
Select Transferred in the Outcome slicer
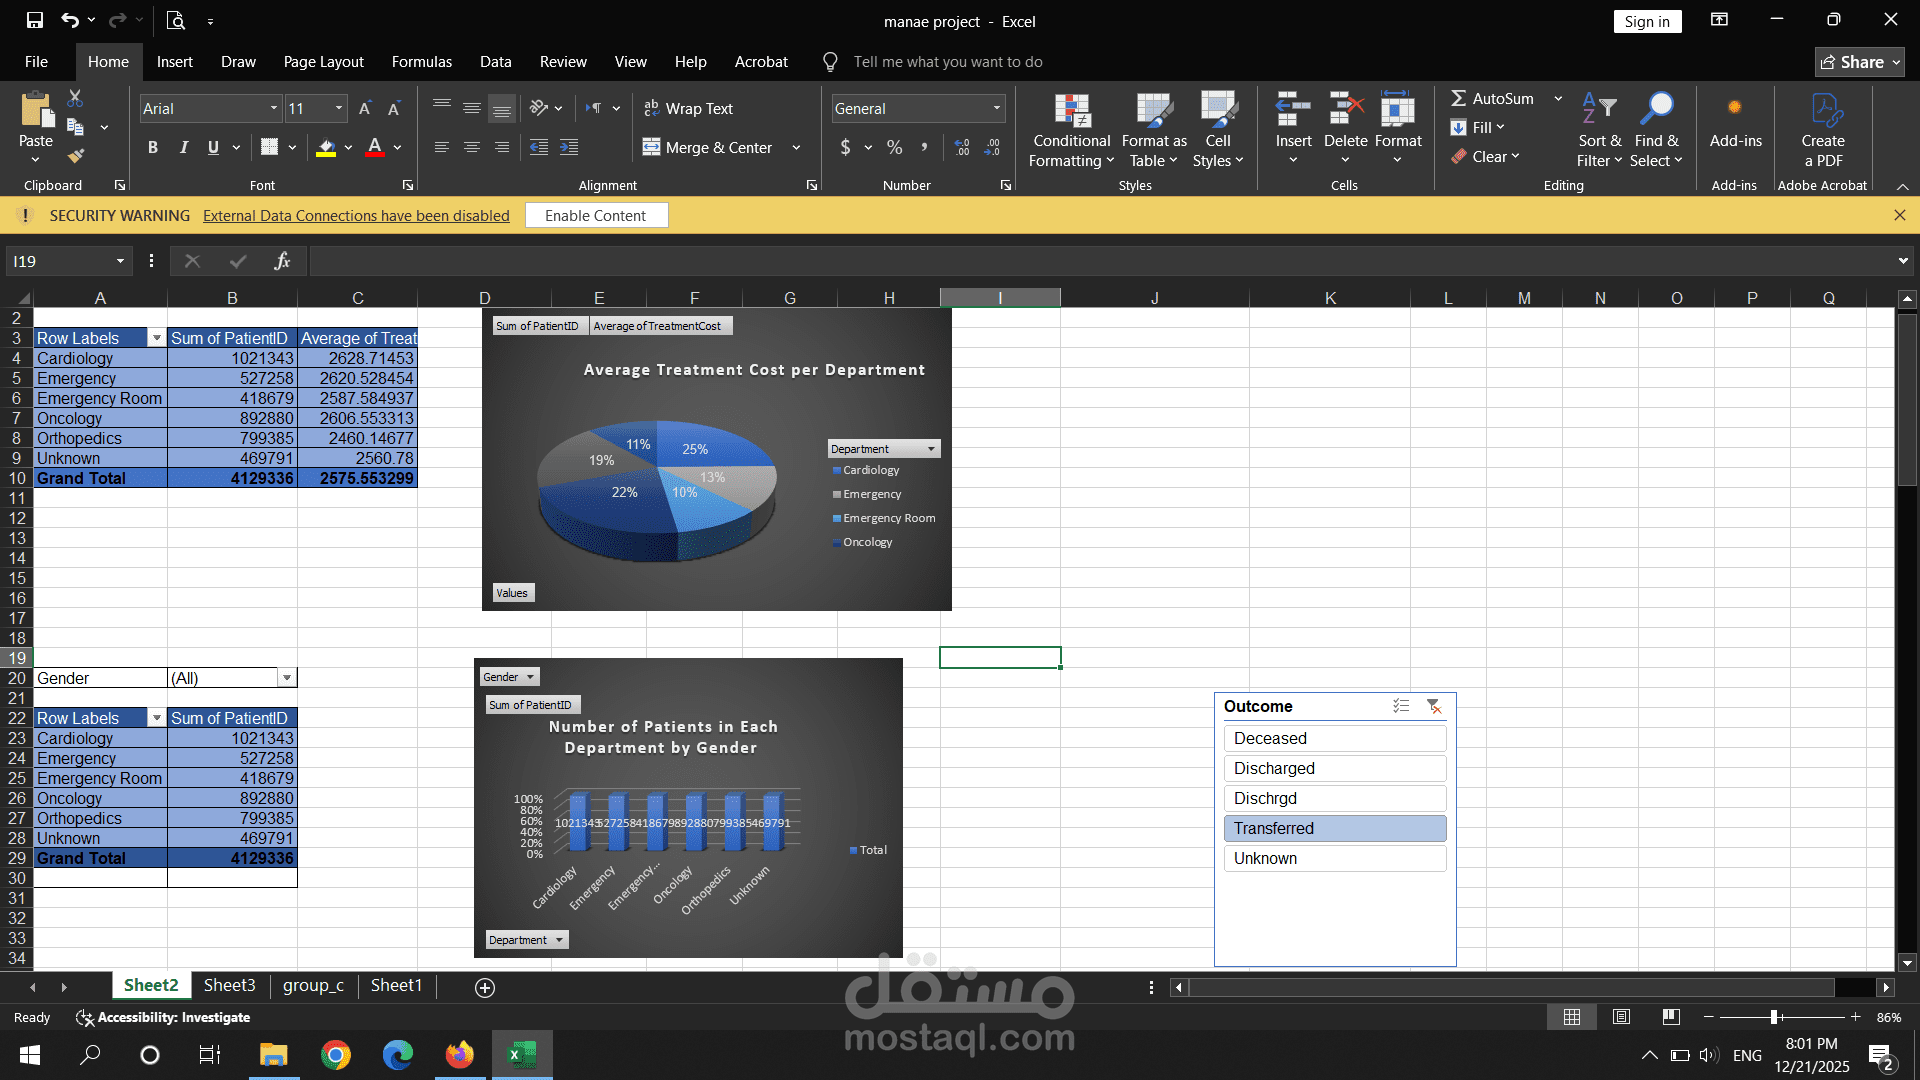tap(1334, 828)
